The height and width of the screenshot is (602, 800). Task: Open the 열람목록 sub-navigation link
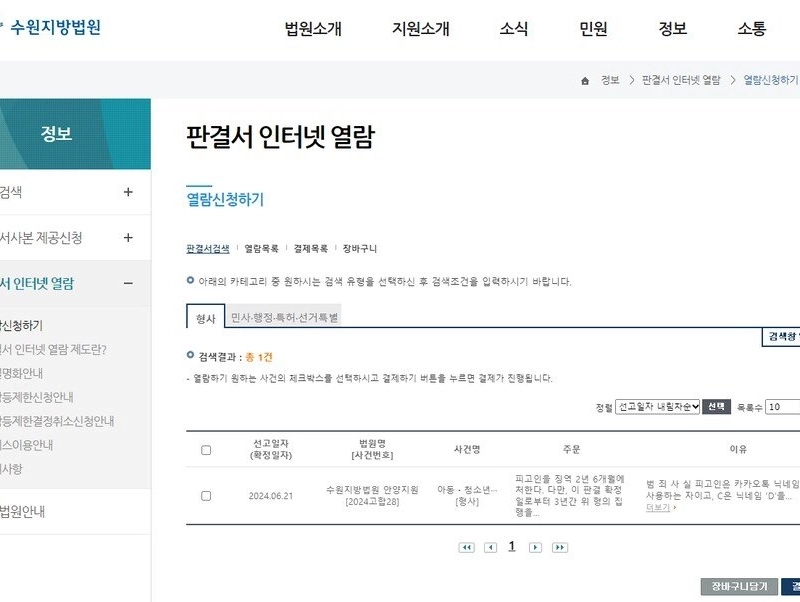coord(261,248)
